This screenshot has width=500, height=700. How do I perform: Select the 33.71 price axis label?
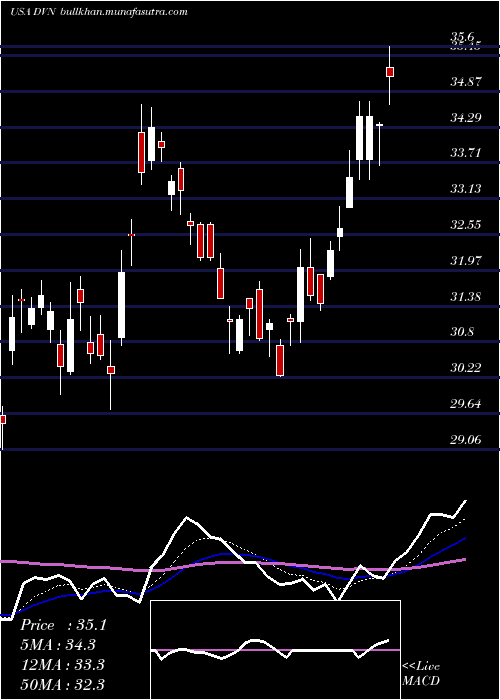pos(466,153)
